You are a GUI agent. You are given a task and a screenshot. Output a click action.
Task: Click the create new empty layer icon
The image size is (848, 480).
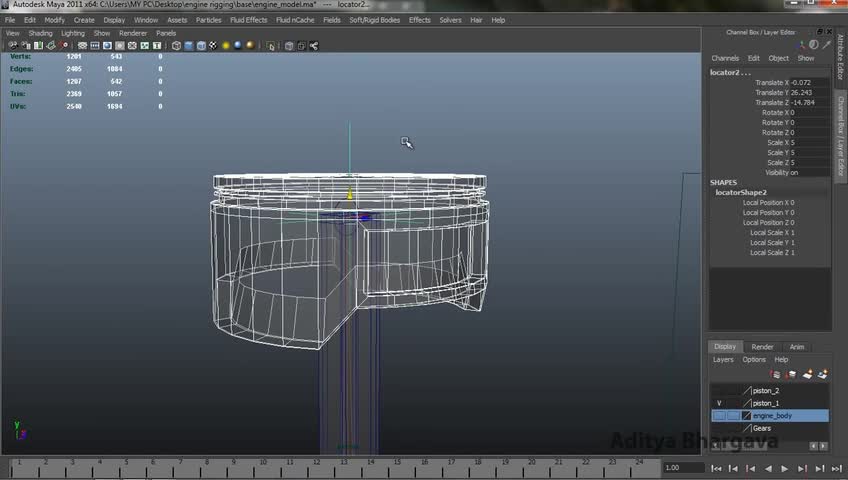coord(807,374)
